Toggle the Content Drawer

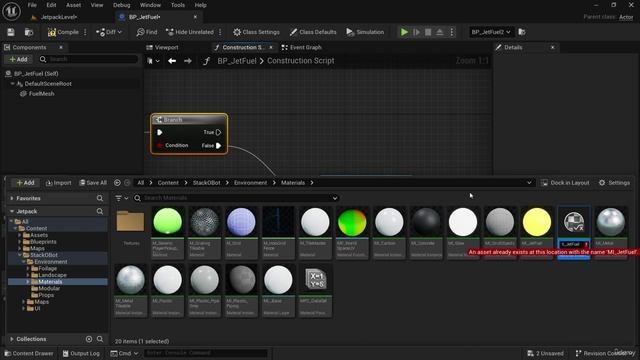29,353
